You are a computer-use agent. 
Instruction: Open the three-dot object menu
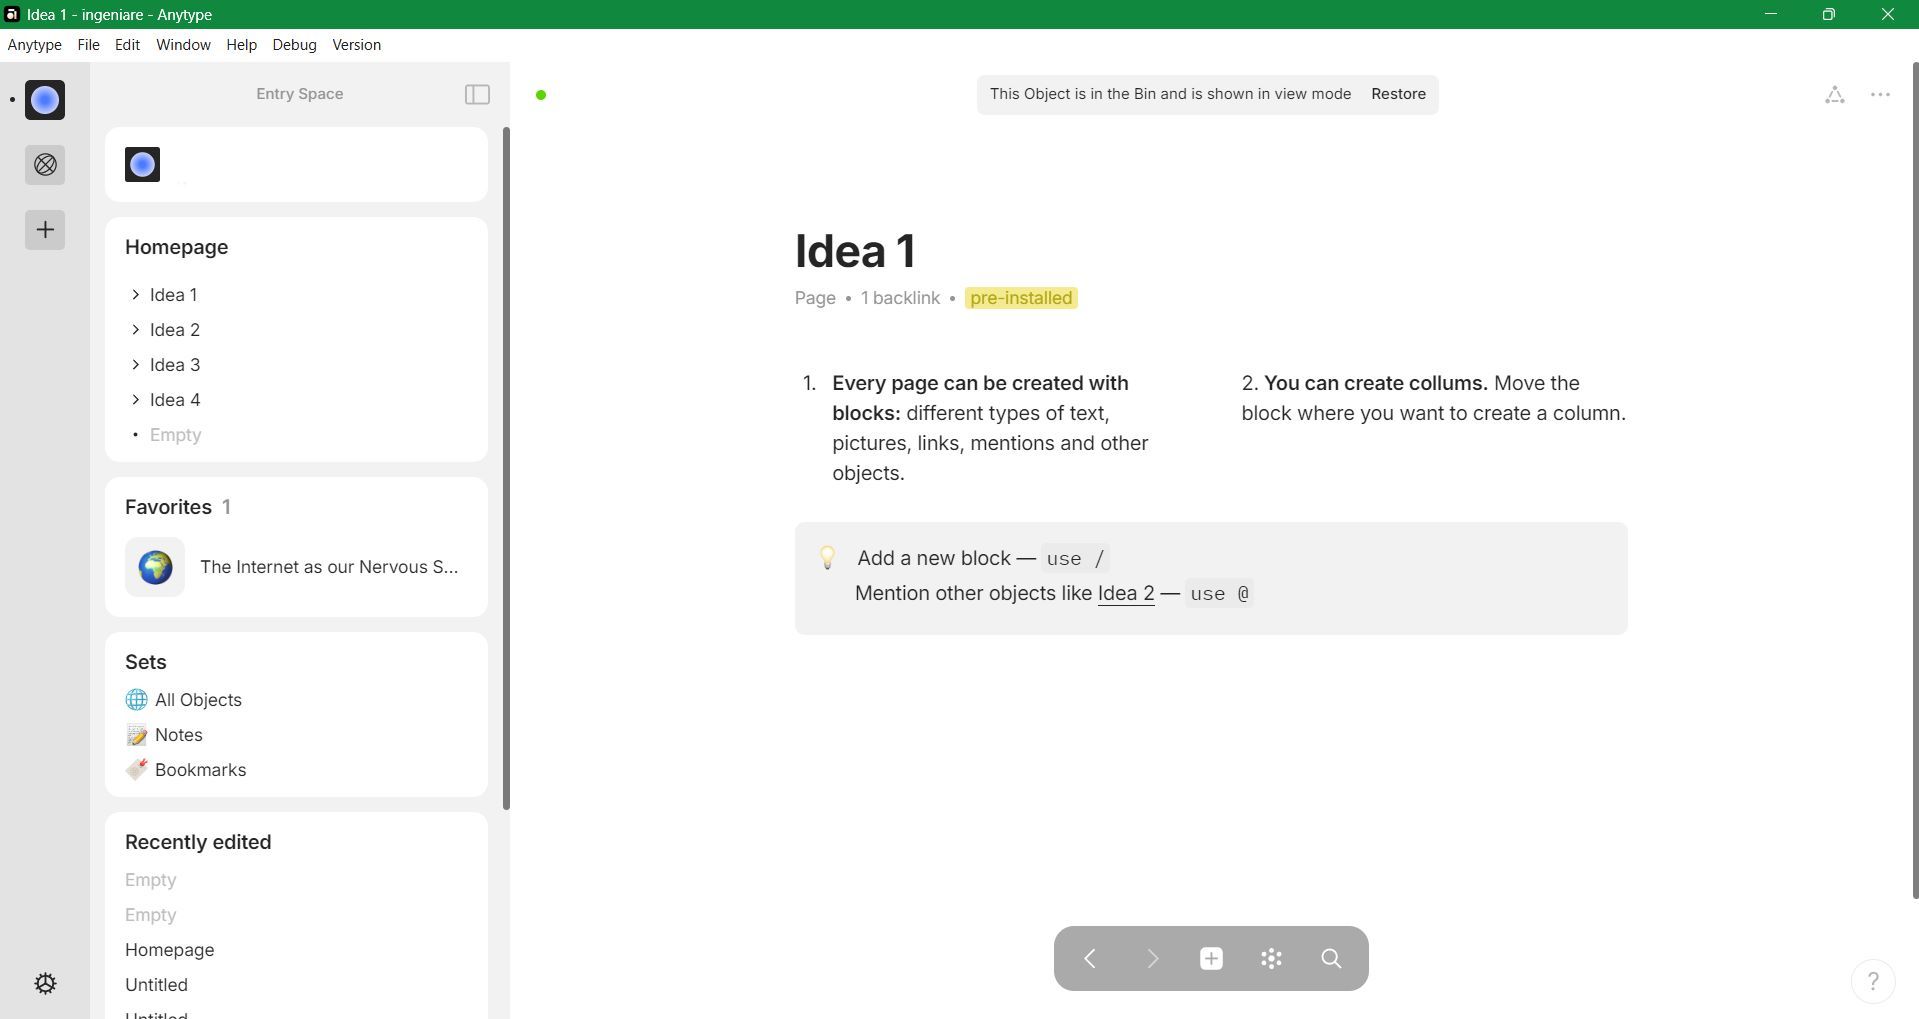click(x=1880, y=95)
